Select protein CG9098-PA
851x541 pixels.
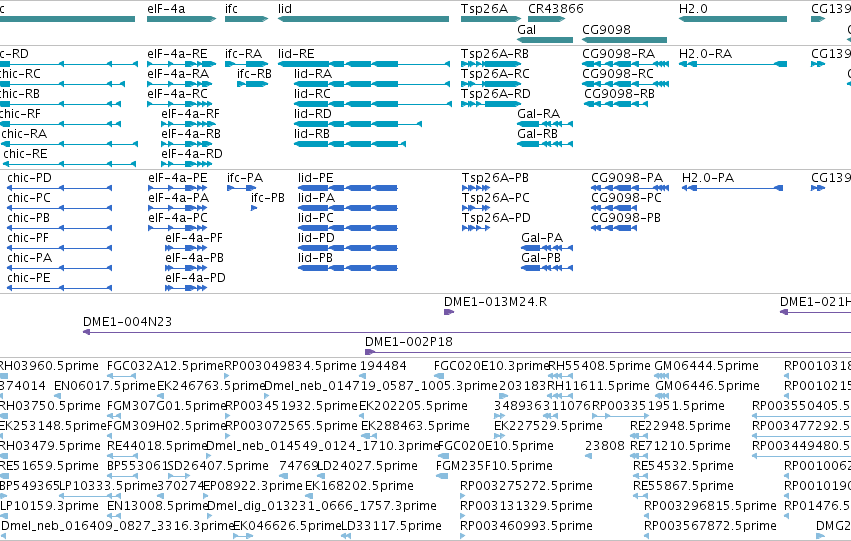coord(630,188)
